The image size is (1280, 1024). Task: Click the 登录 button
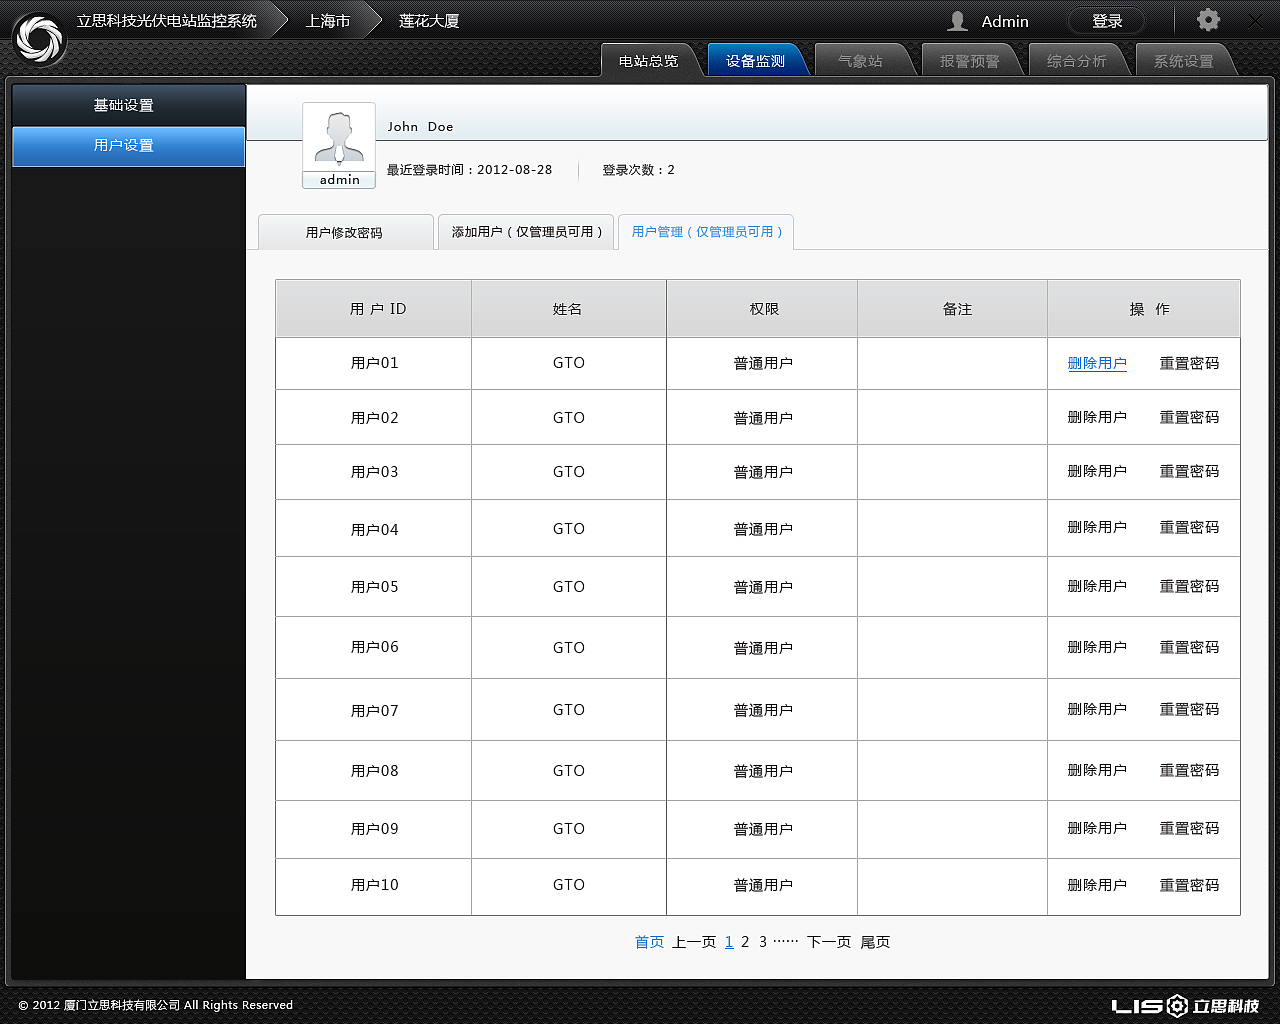click(1106, 20)
